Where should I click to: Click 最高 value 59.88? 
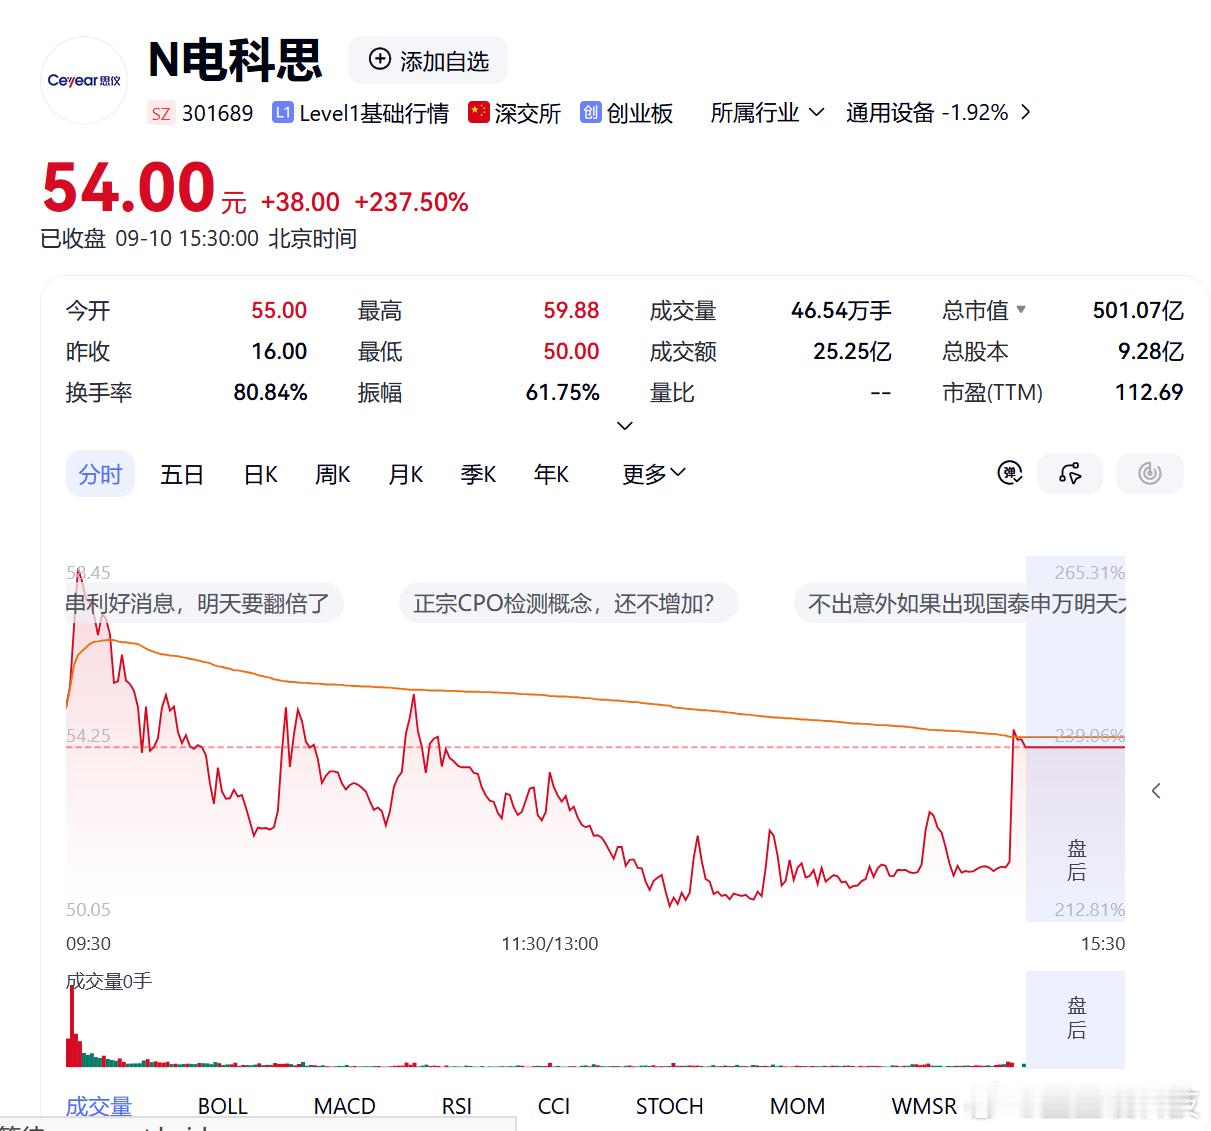pos(571,310)
